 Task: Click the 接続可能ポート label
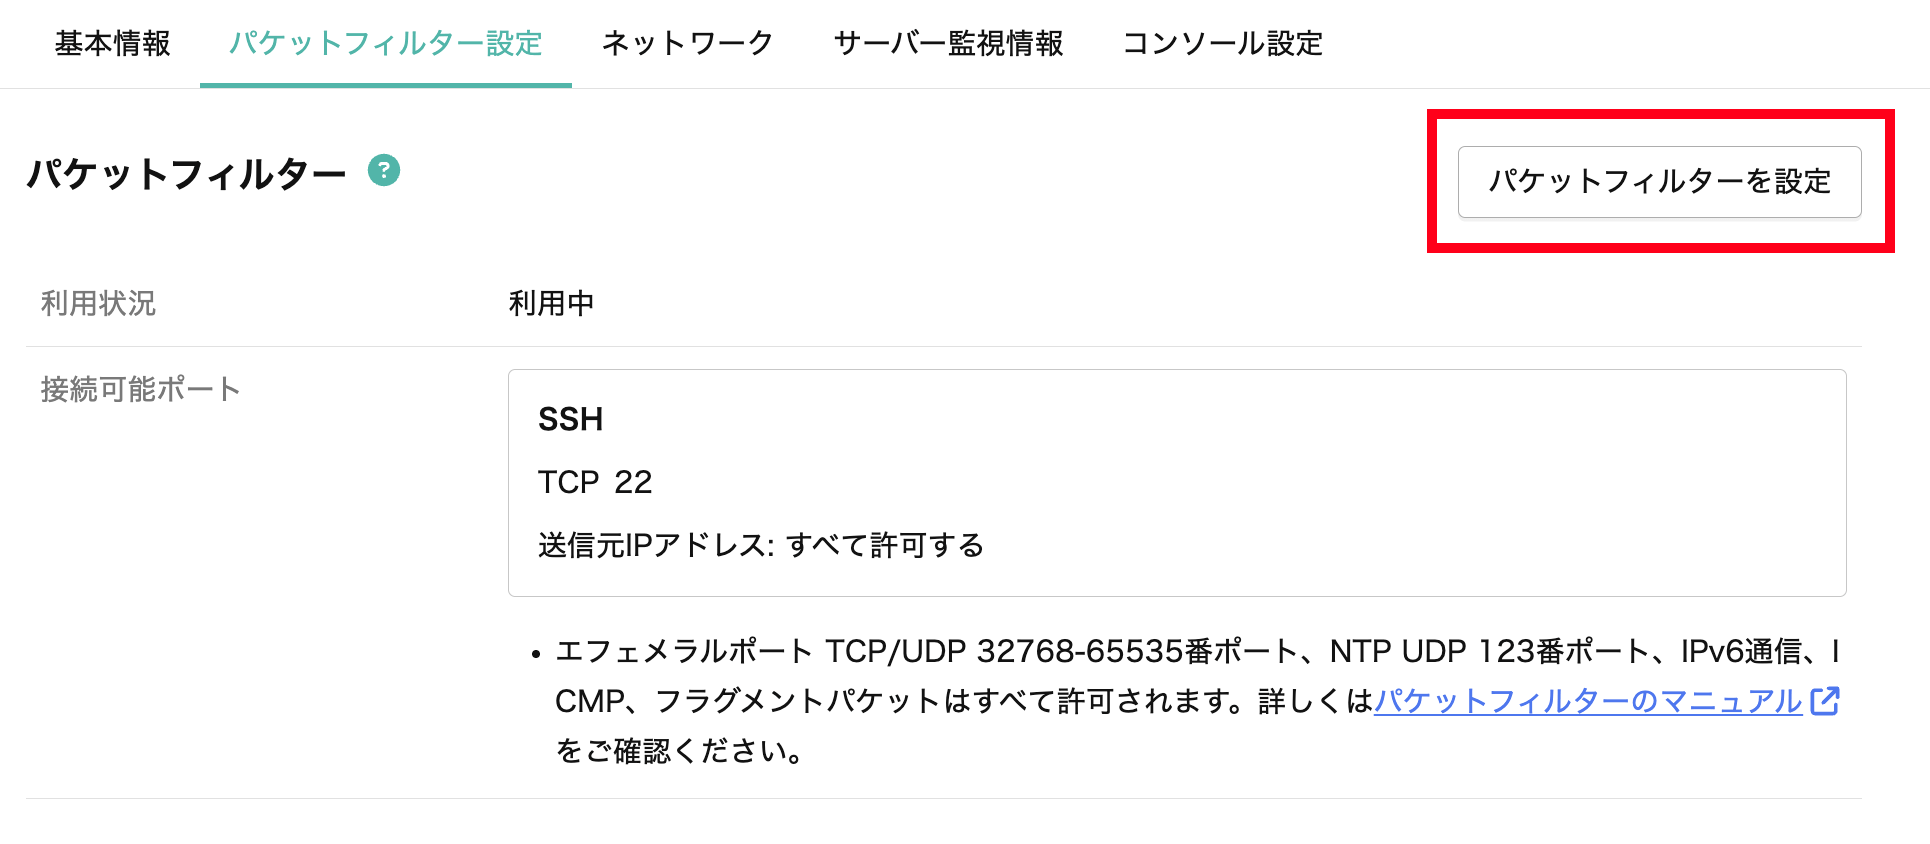click(140, 389)
